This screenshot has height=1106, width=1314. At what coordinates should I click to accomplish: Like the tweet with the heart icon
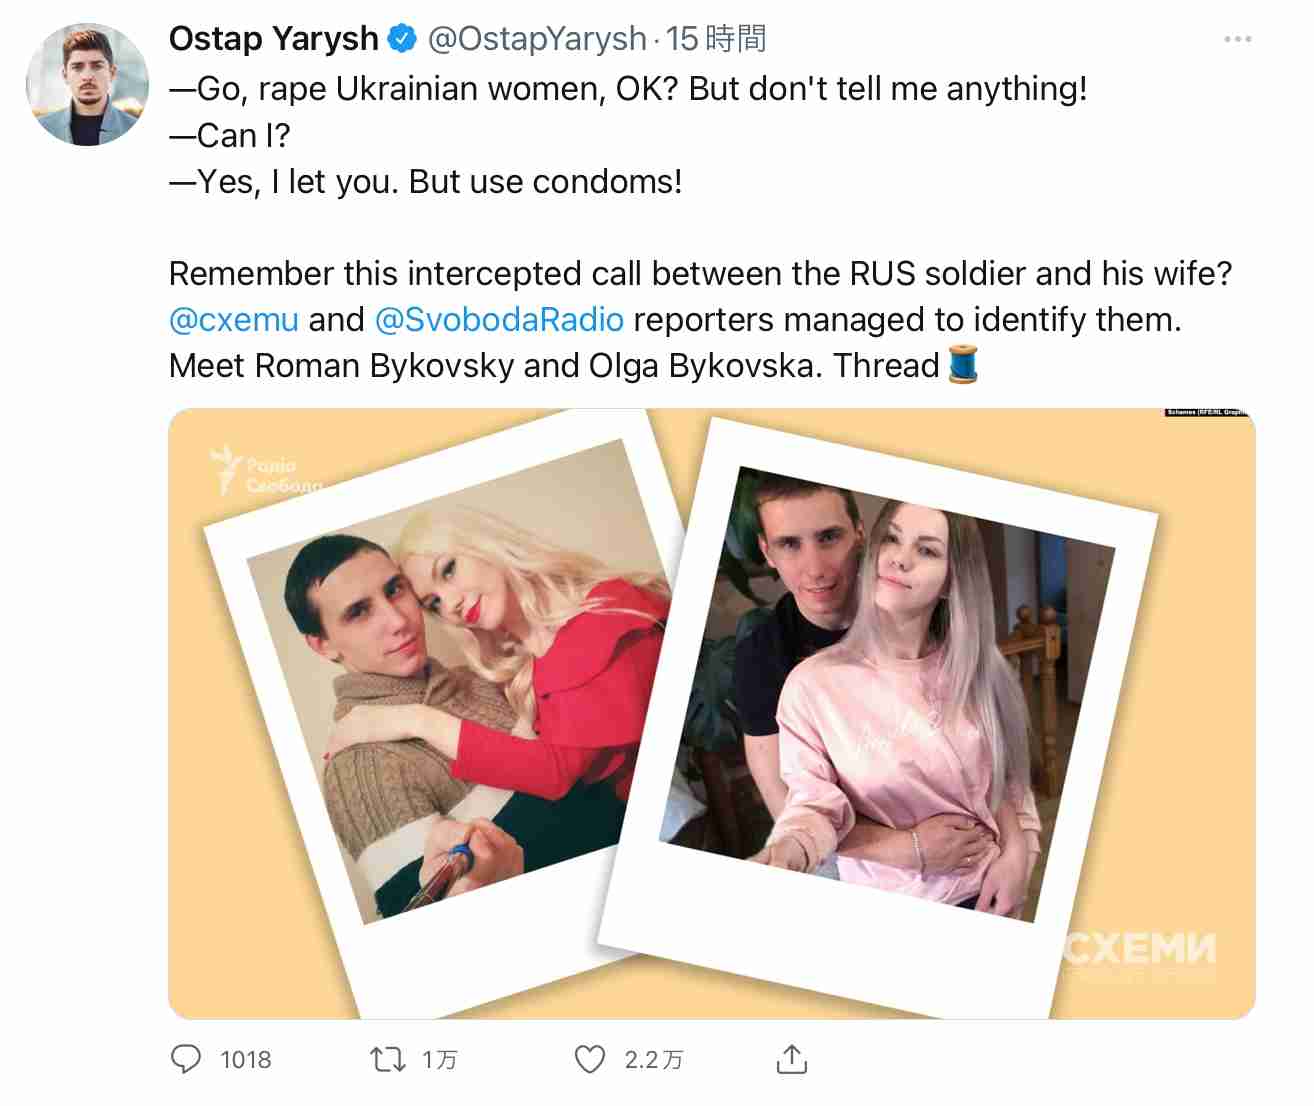point(590,1059)
